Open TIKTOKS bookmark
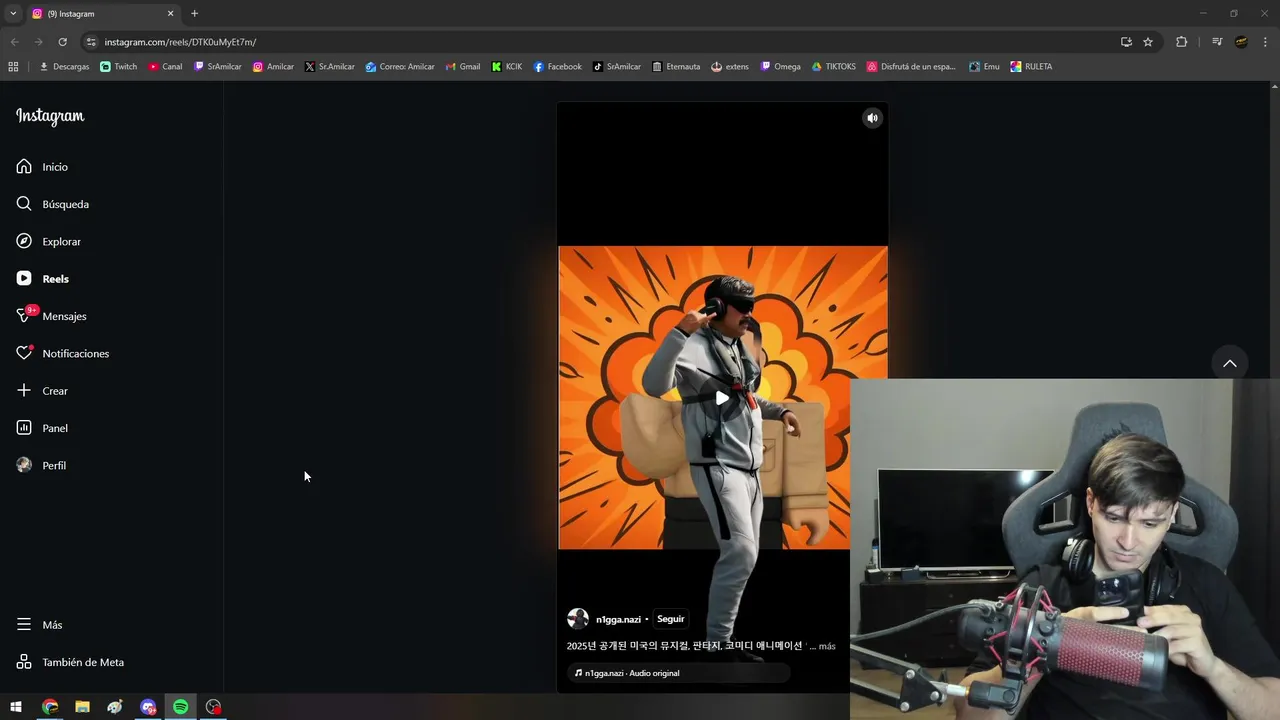The height and width of the screenshot is (720, 1280). (x=834, y=67)
